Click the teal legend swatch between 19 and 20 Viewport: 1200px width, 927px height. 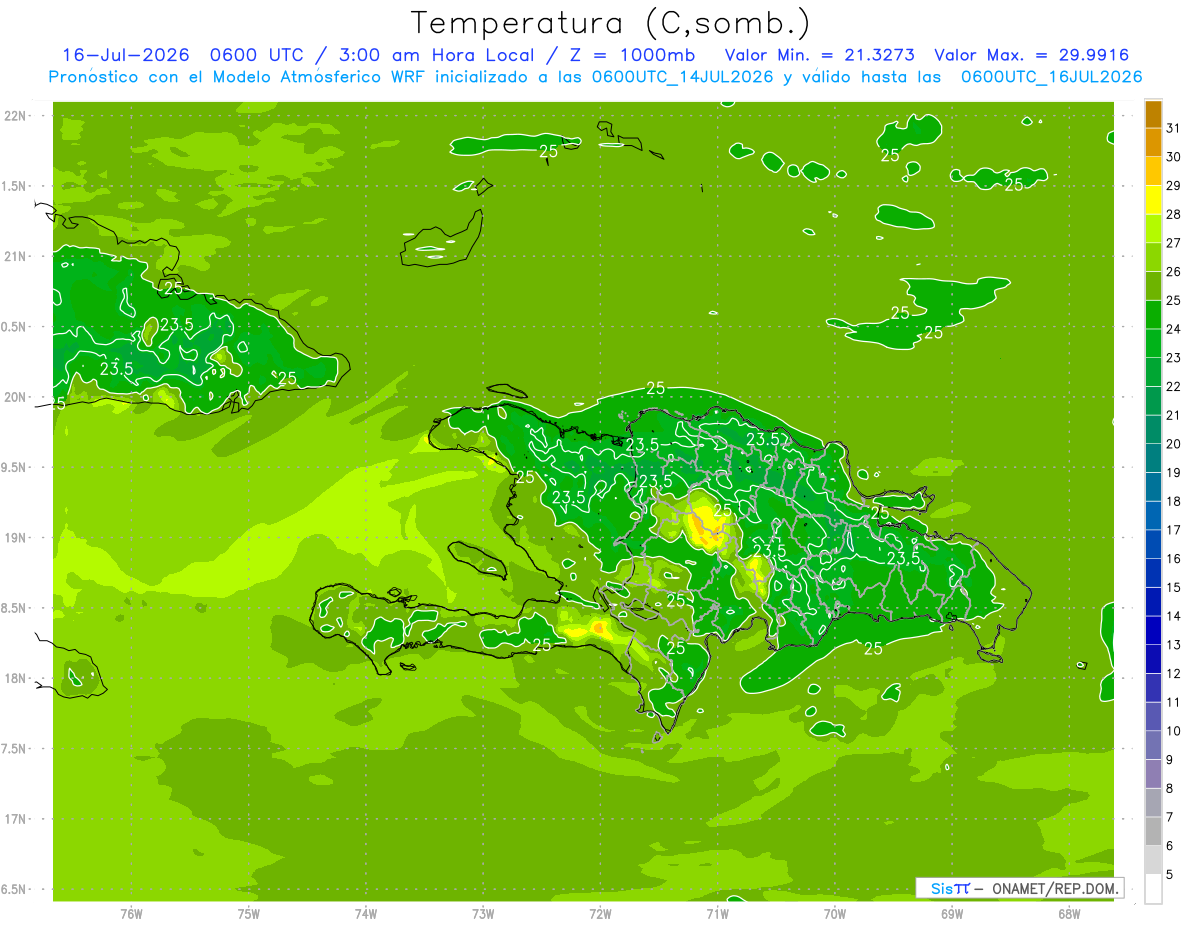1153,458
